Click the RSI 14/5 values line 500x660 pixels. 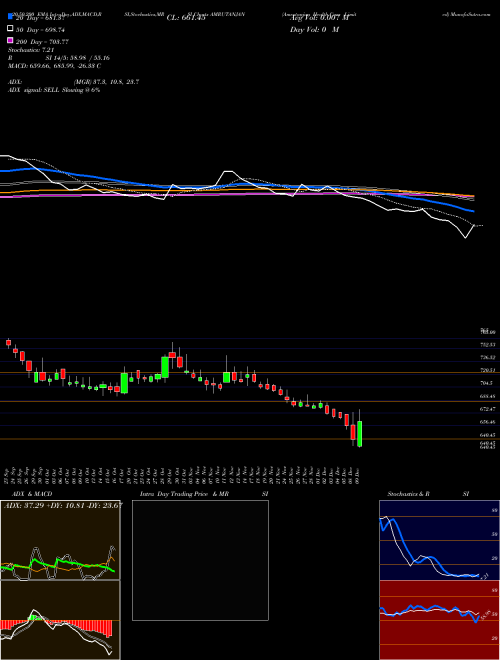[59, 58]
